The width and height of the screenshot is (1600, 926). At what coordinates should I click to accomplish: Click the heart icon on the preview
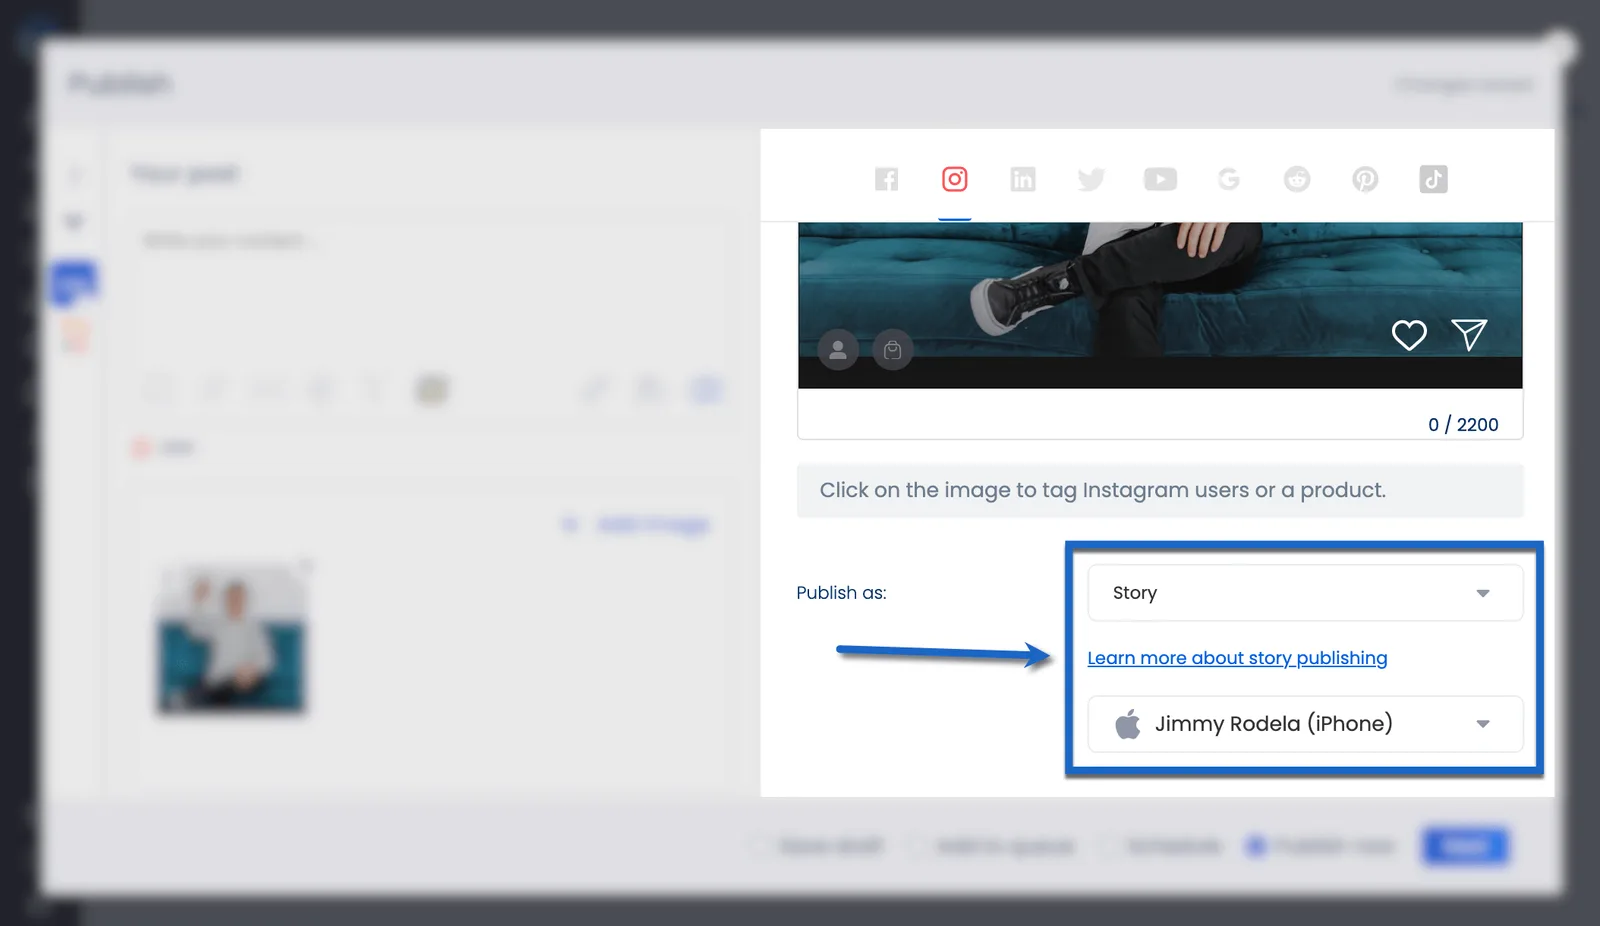(x=1409, y=335)
